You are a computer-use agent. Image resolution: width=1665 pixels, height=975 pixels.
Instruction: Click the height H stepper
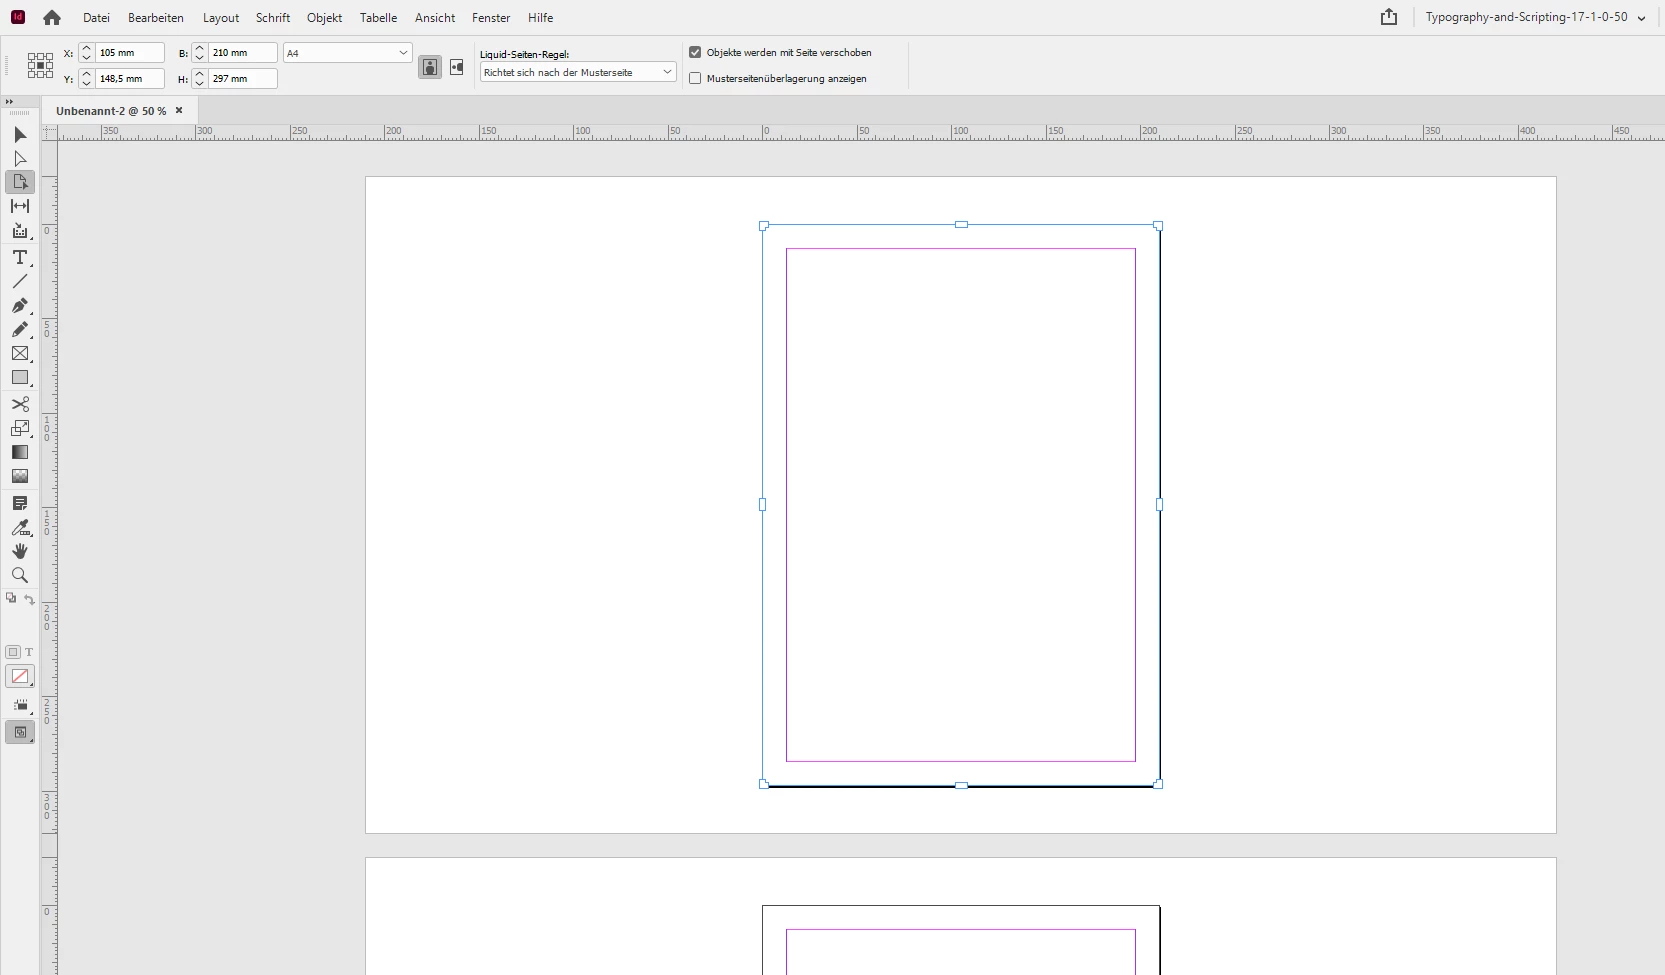click(x=200, y=78)
